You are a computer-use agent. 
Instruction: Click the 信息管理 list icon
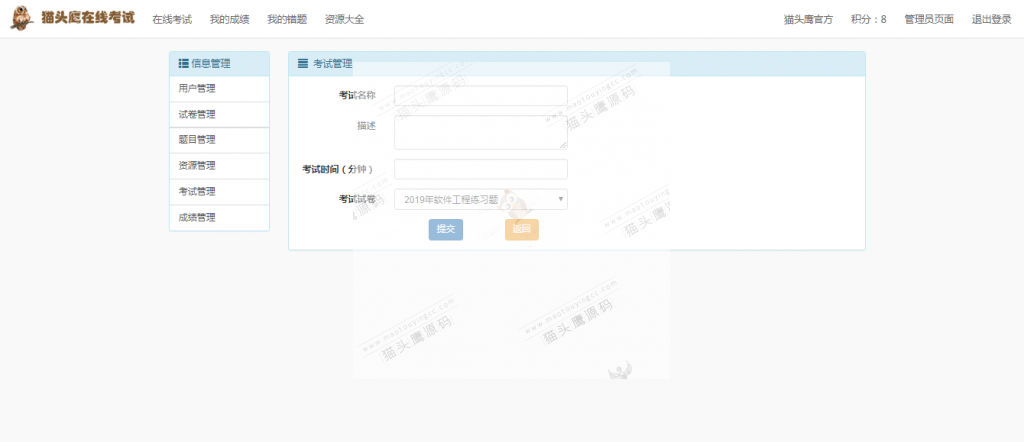[184, 64]
